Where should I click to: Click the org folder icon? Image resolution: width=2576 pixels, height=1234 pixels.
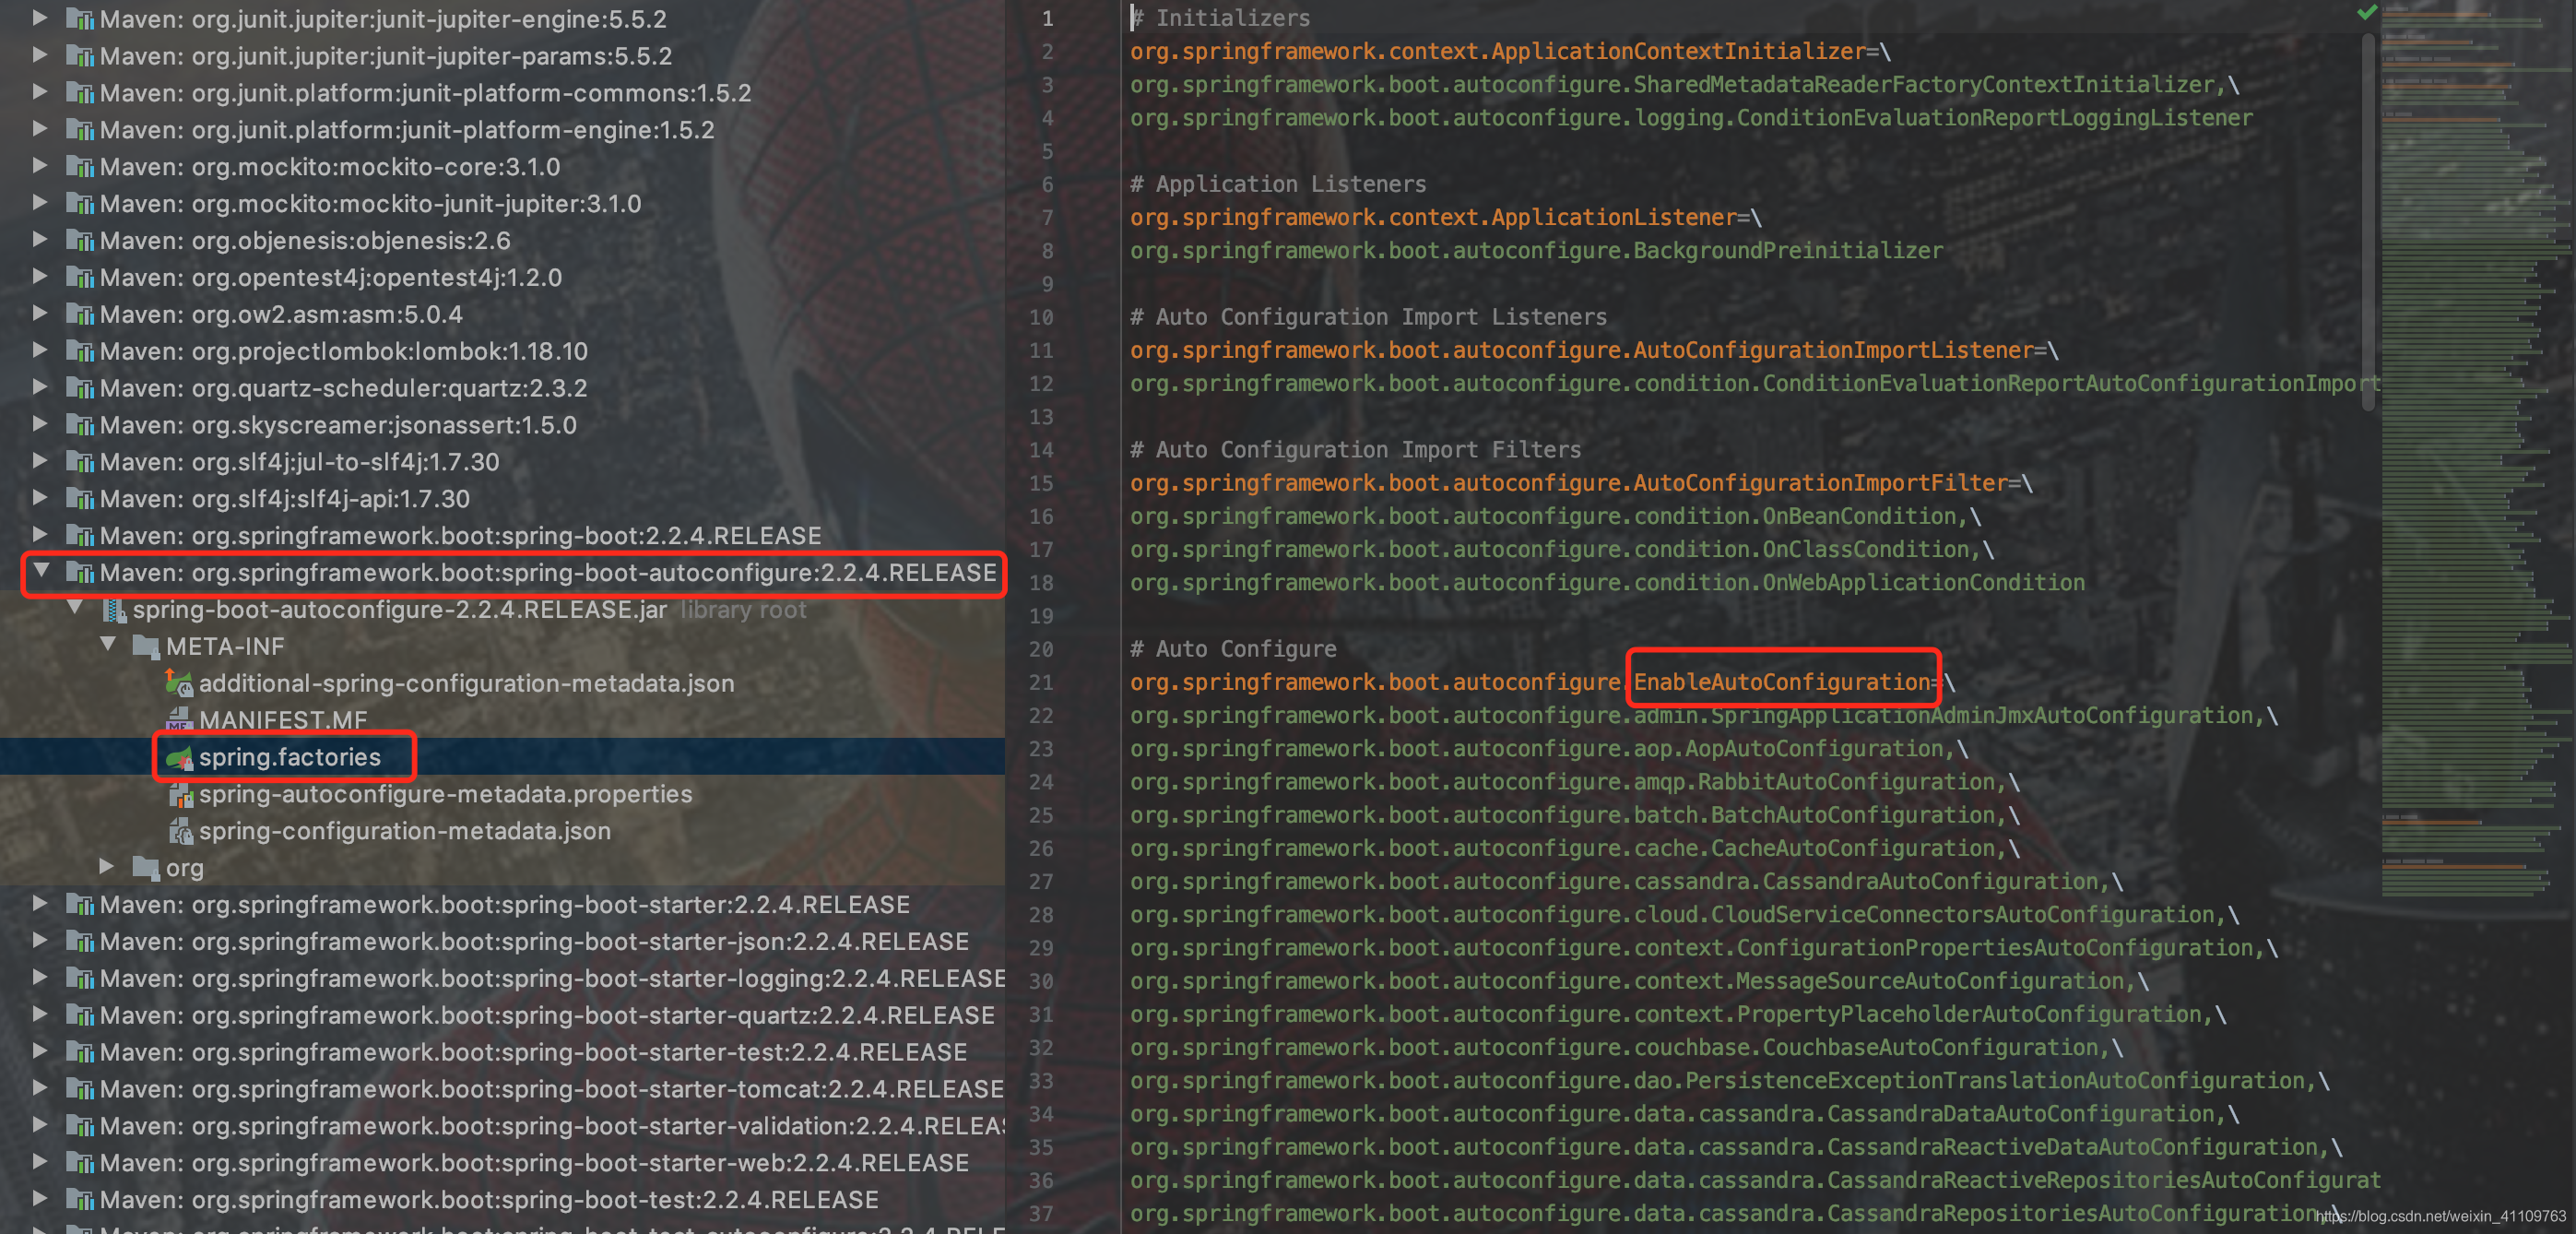pos(146,868)
